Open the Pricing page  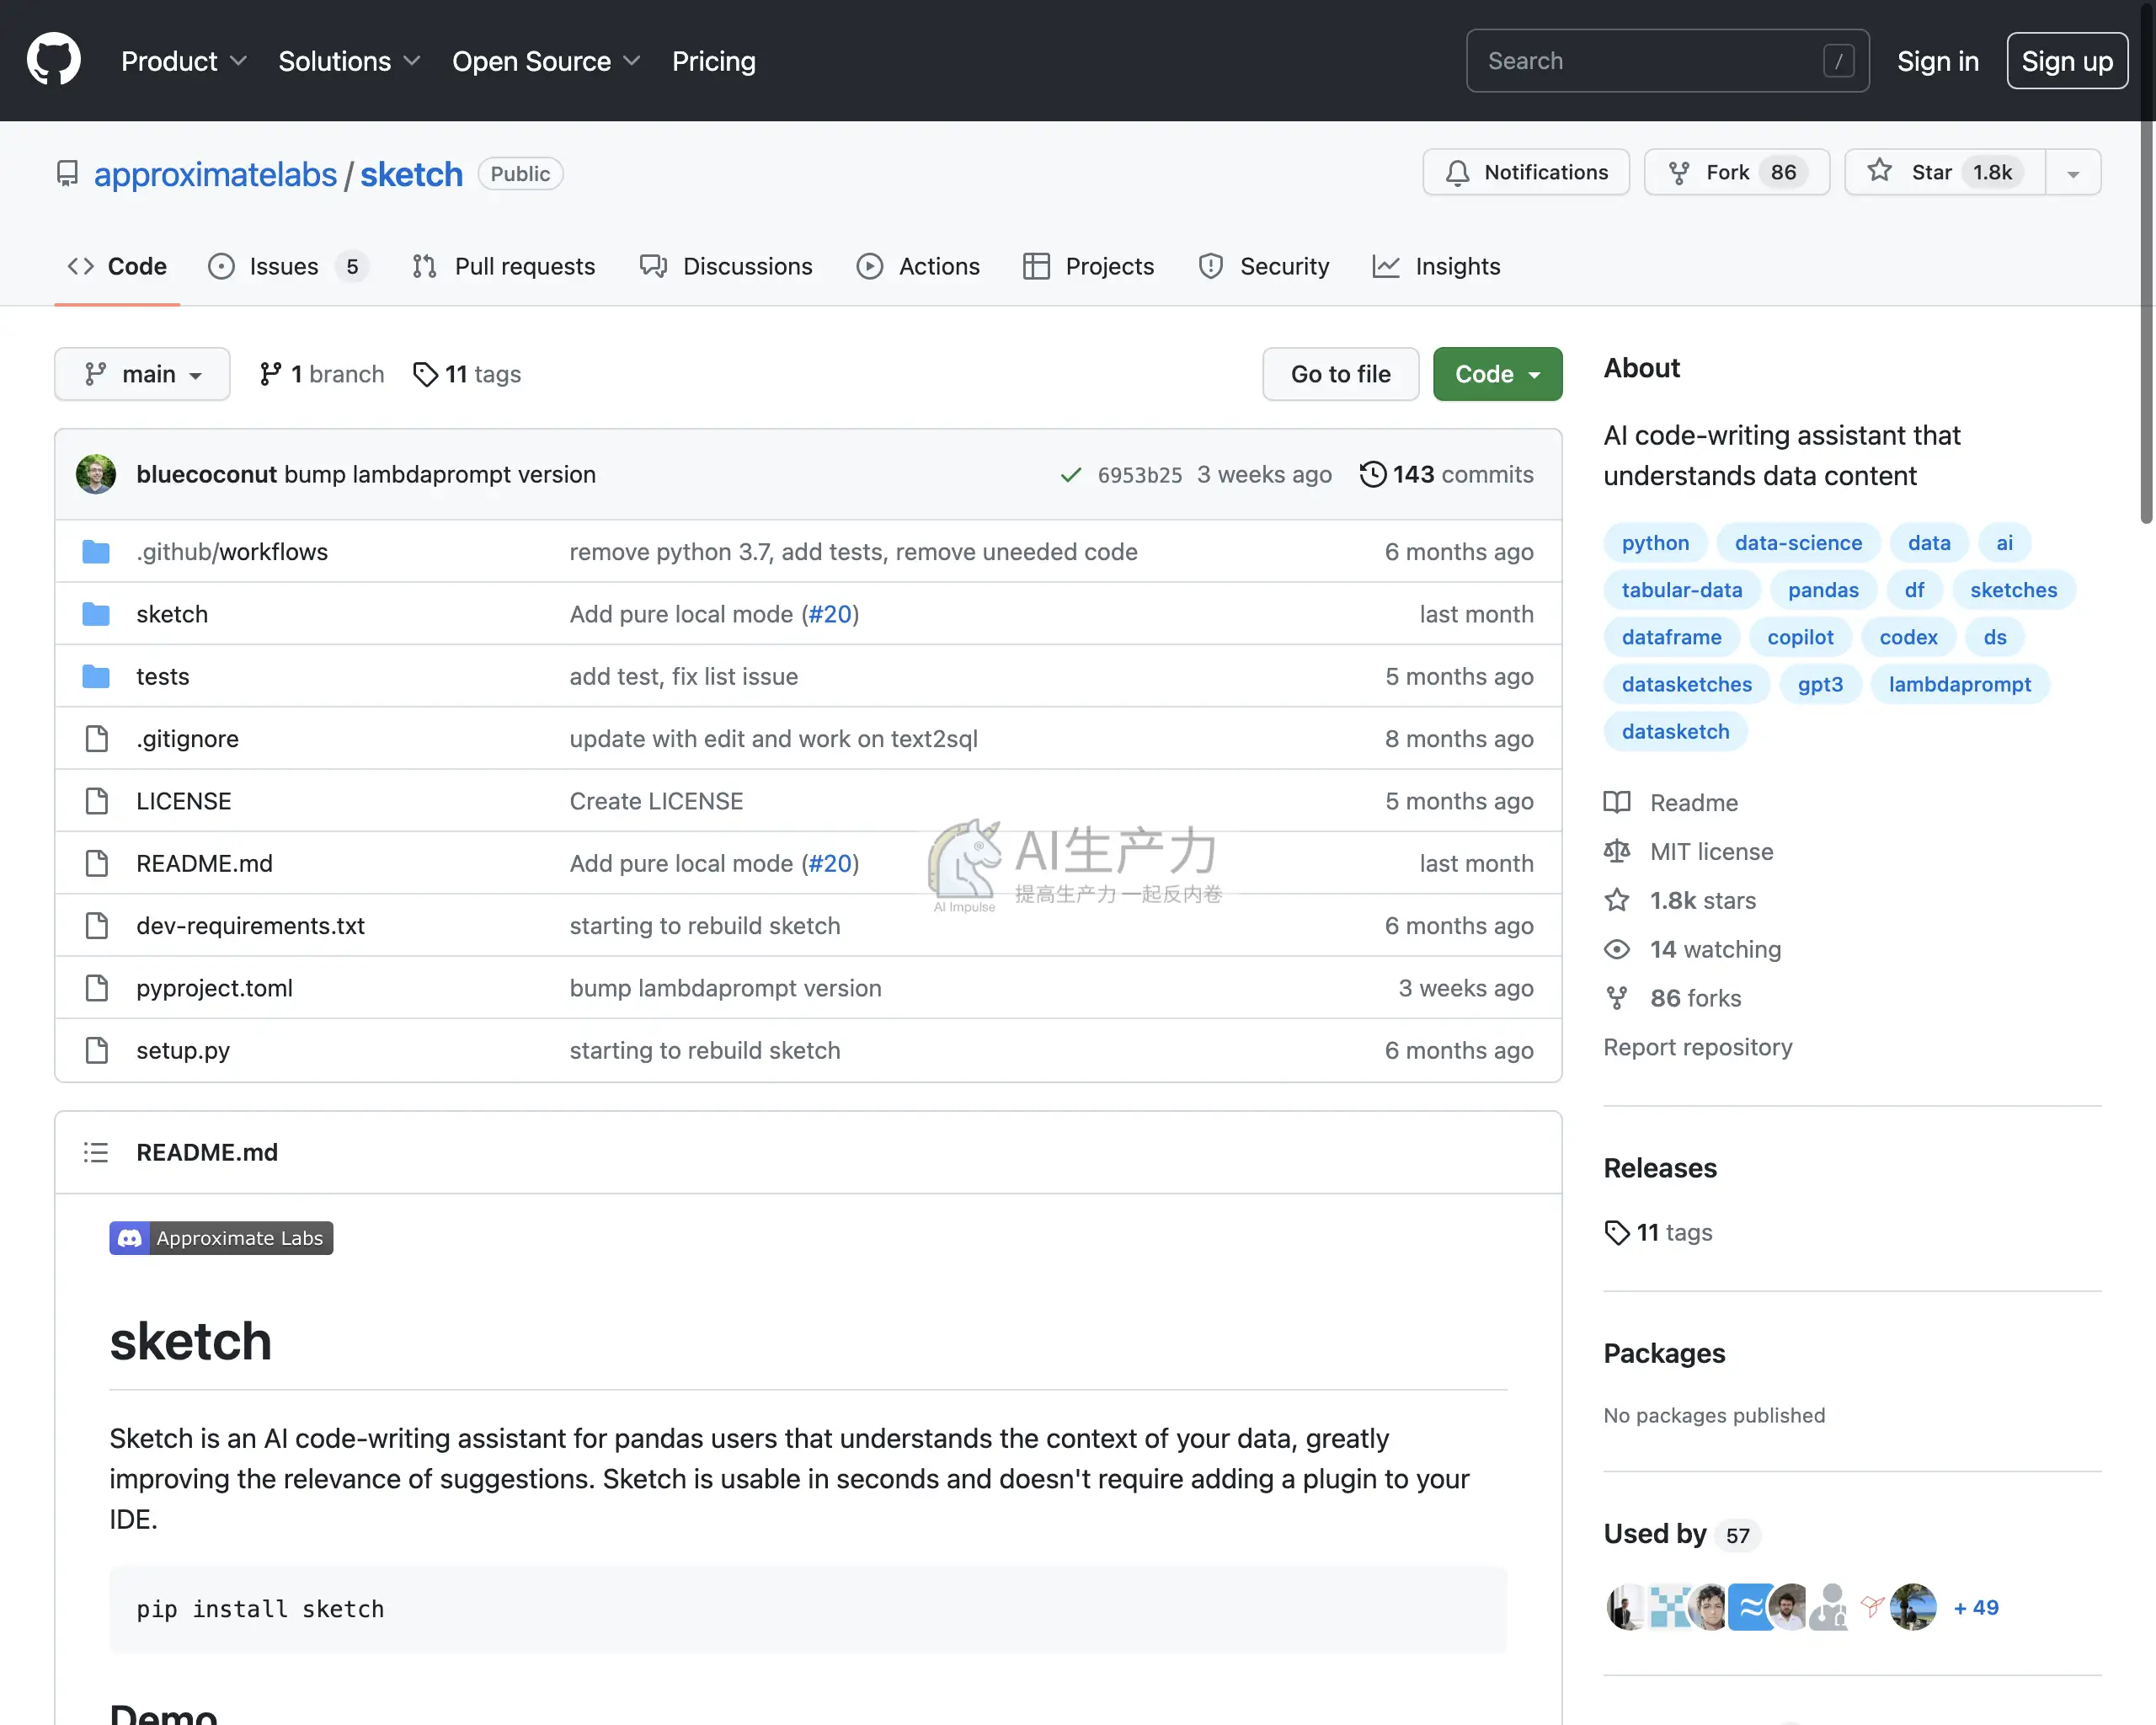pyautogui.click(x=713, y=61)
